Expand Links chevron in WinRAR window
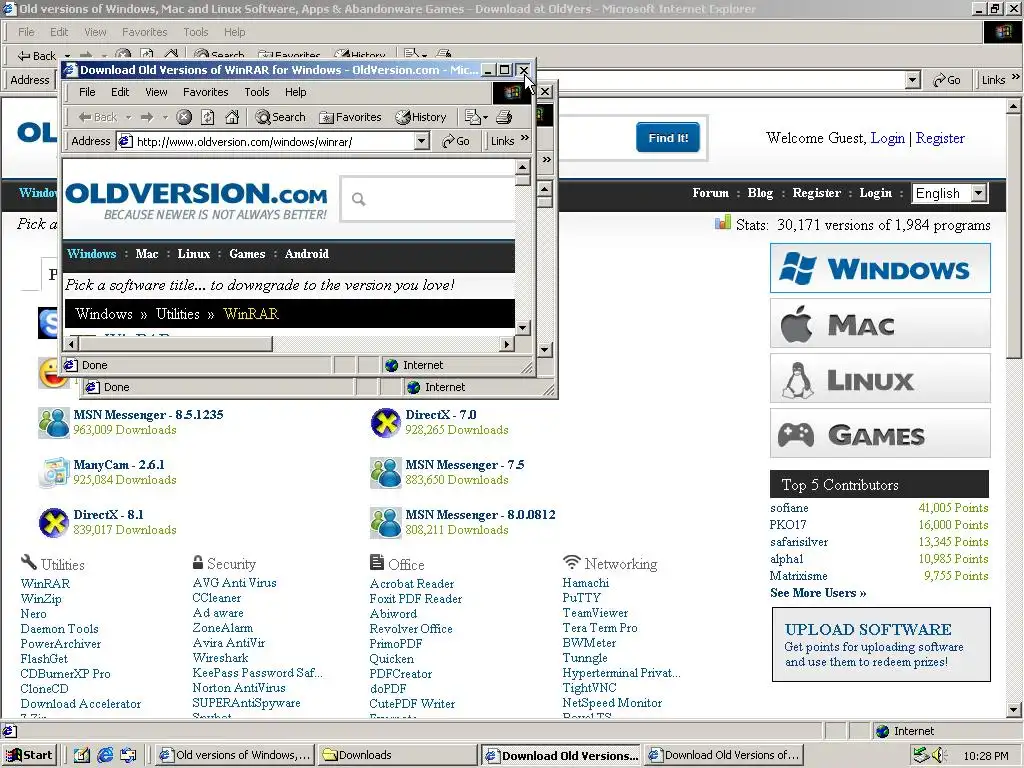Screen dimensions: 1024x768 click(524, 138)
